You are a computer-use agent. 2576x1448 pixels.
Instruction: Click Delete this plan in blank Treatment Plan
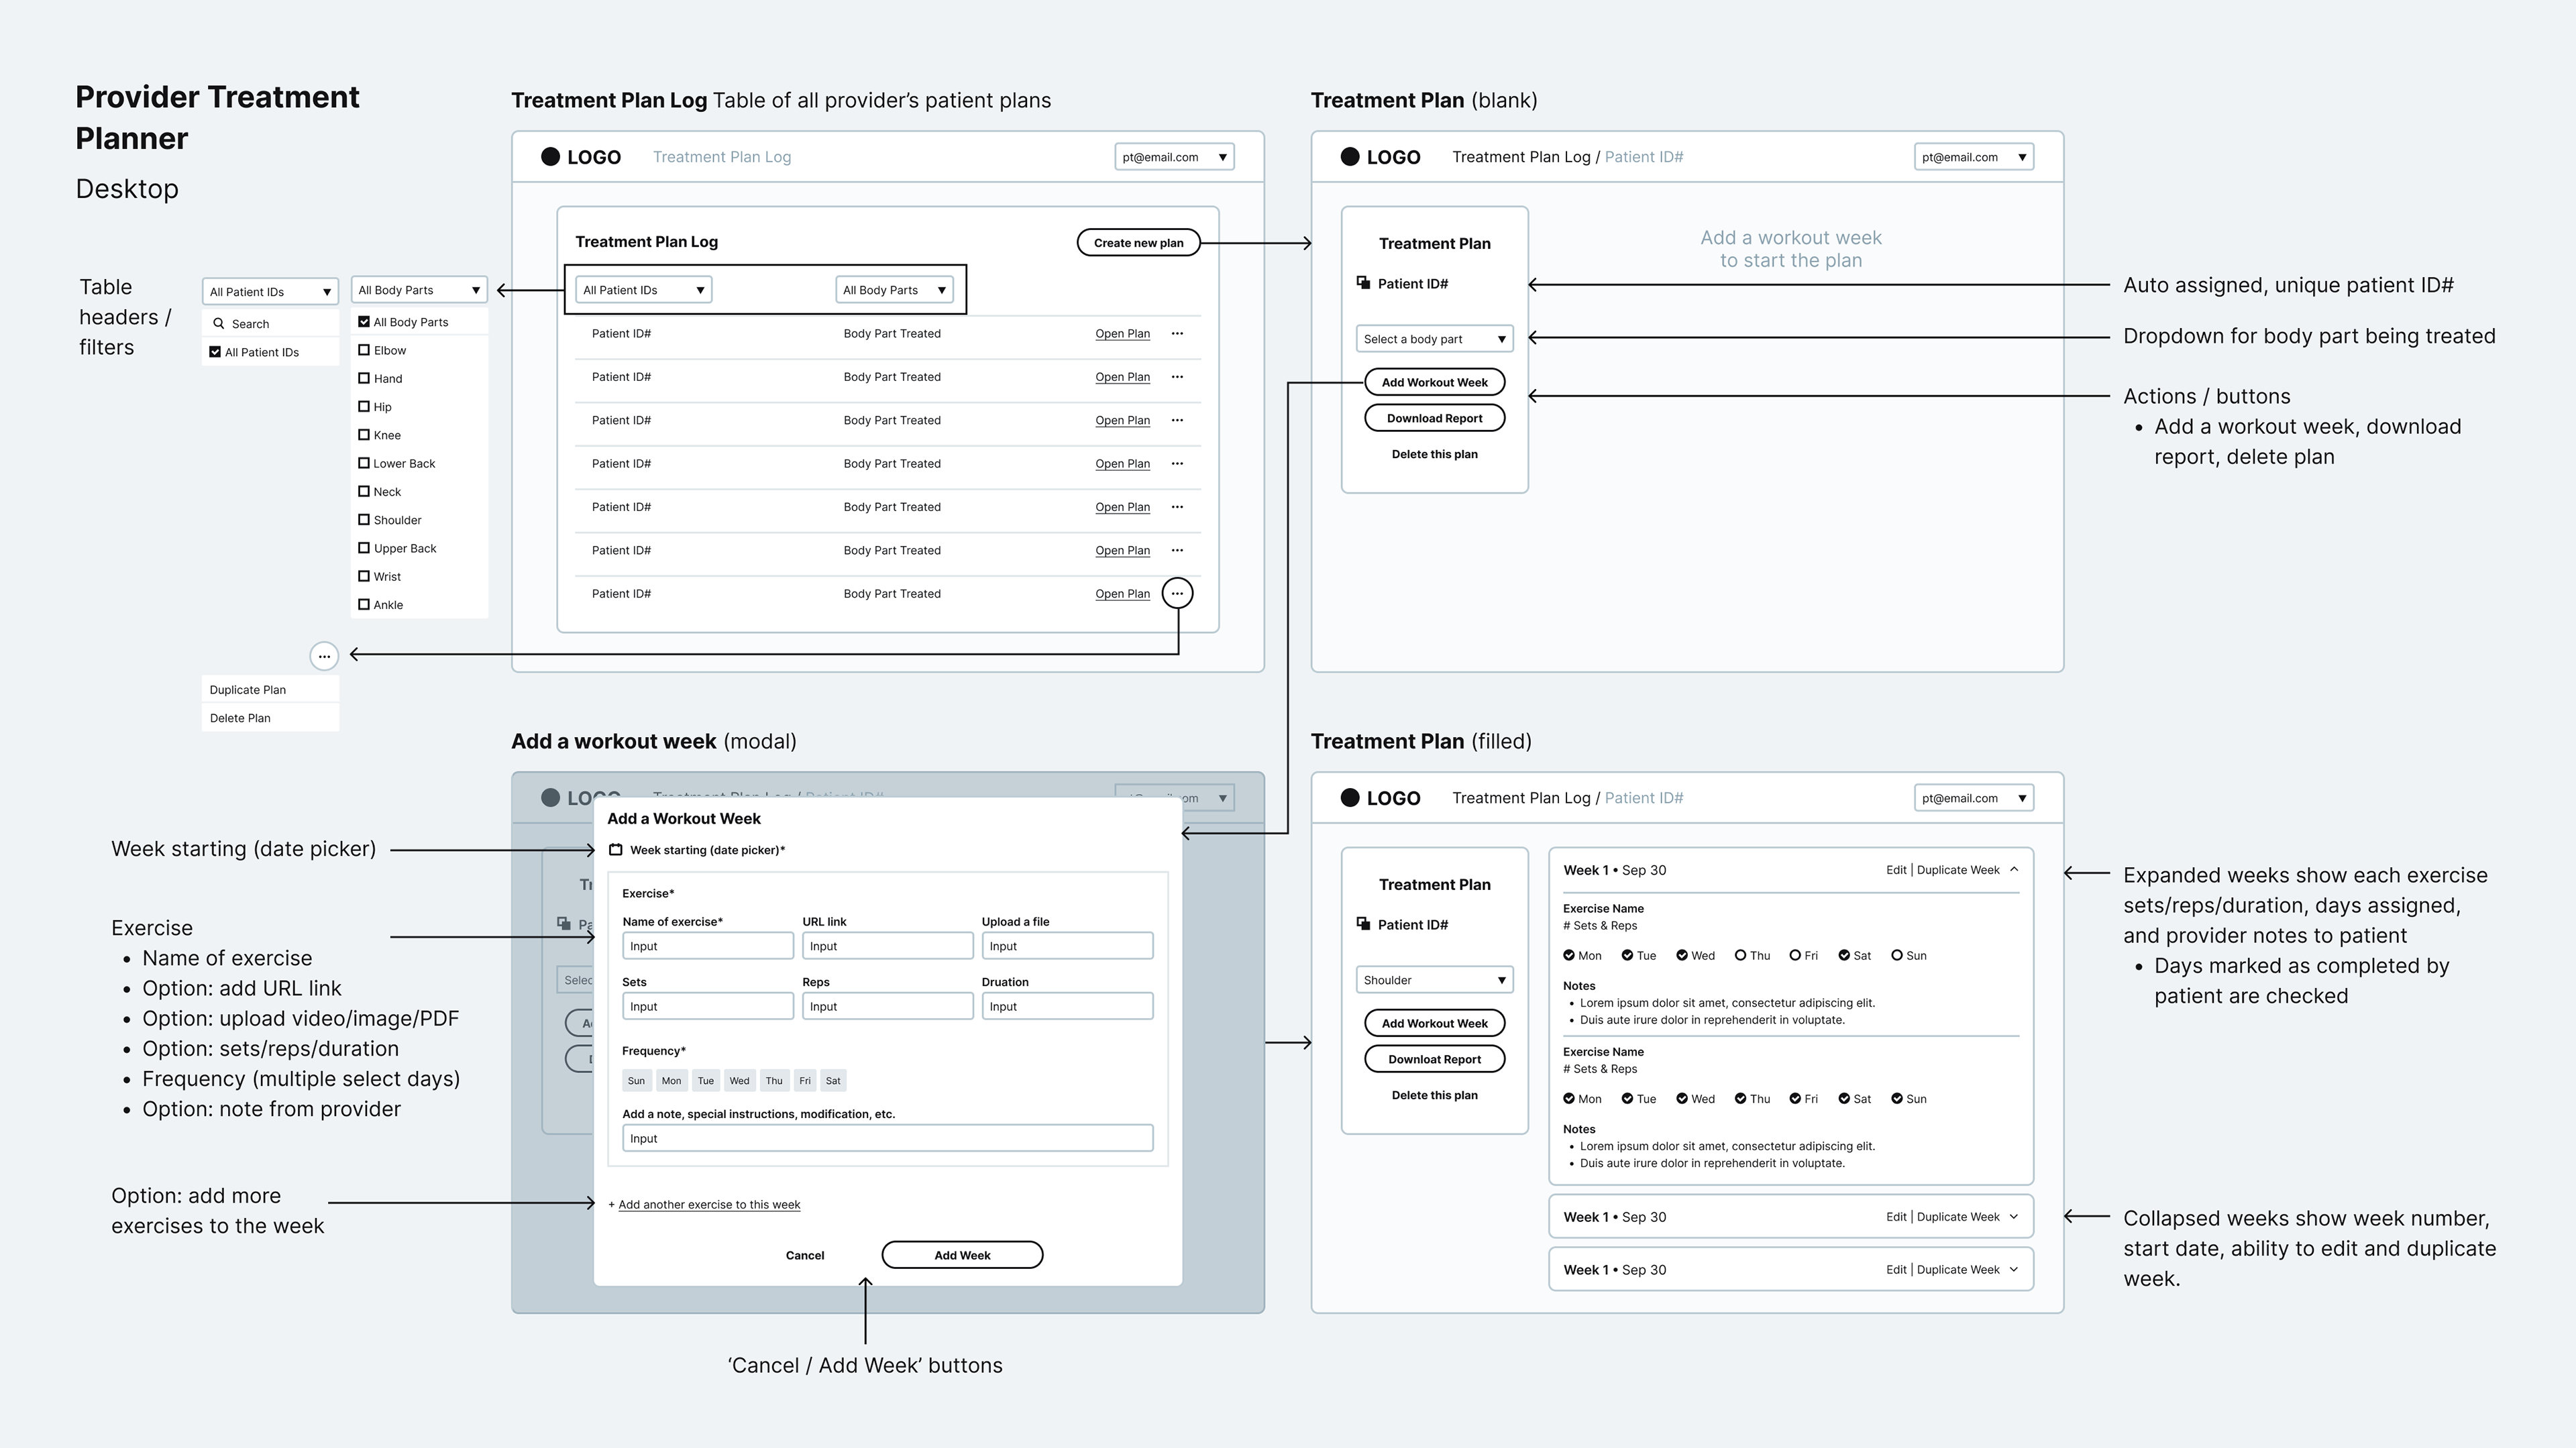coord(1434,454)
